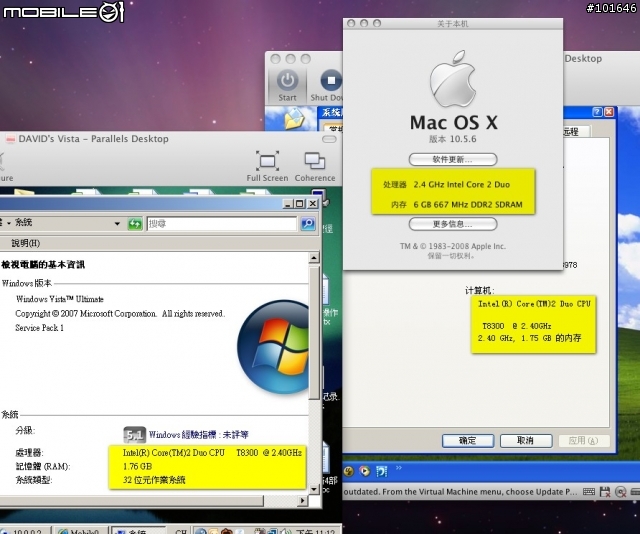Click the Start power icon in Parallels
This screenshot has width=640, height=534.
pyautogui.click(x=288, y=80)
